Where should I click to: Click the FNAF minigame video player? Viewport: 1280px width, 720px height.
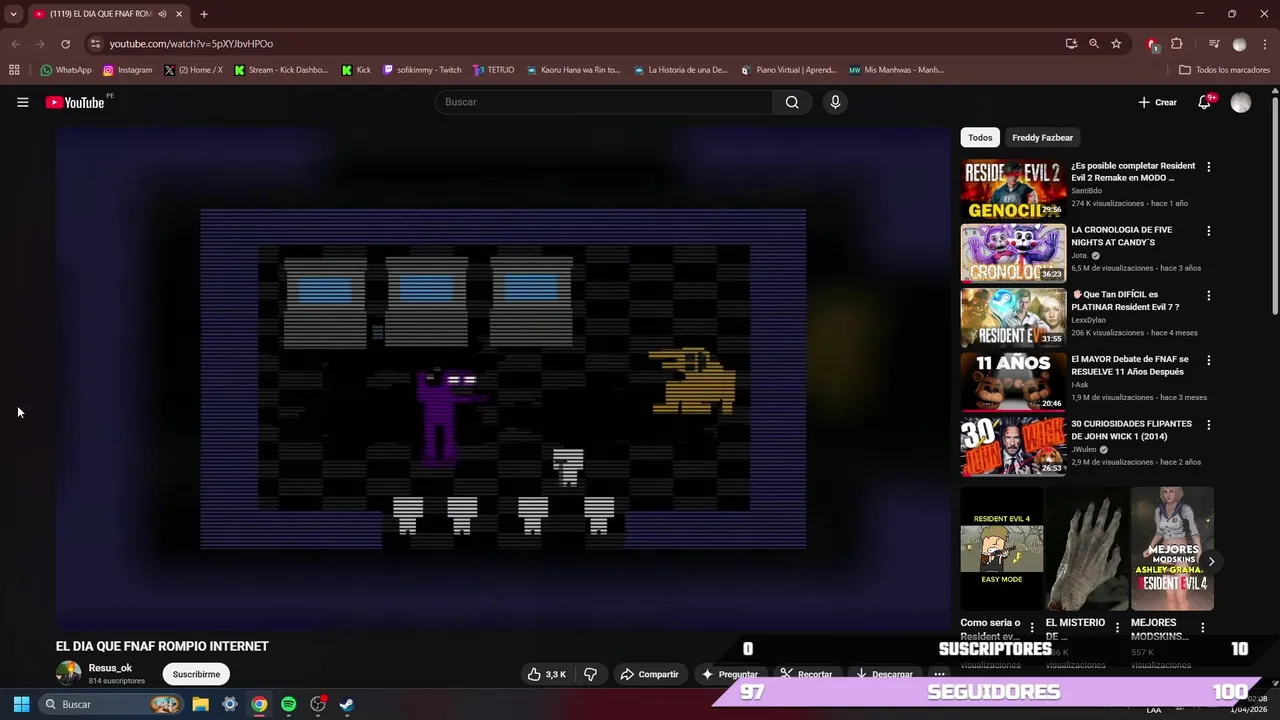click(503, 378)
